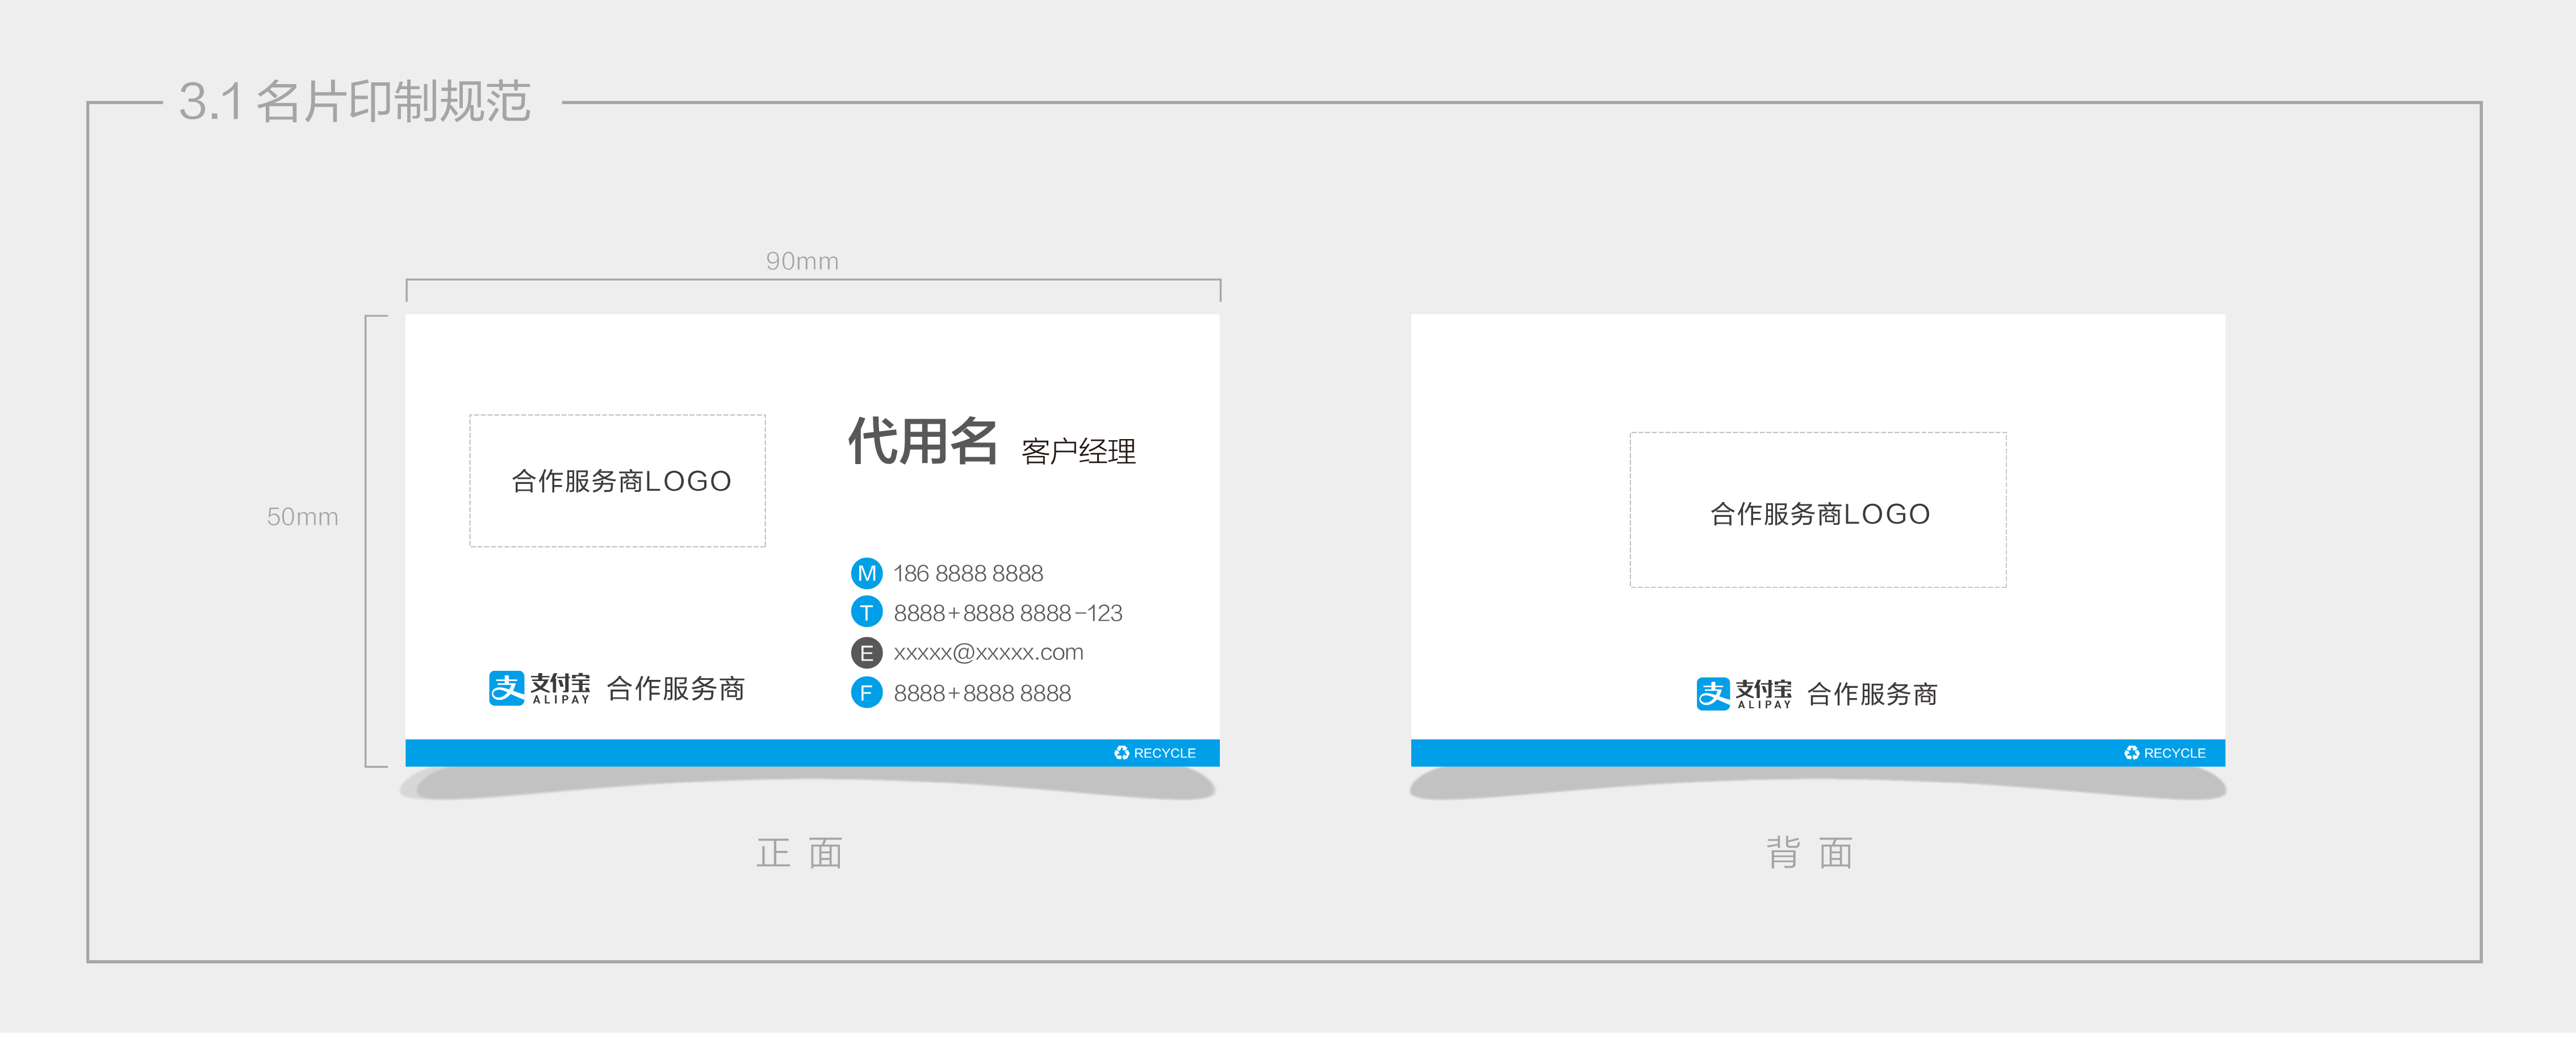Click the Alipay logo on front card
This screenshot has height=1040, width=2576.
pos(539,688)
